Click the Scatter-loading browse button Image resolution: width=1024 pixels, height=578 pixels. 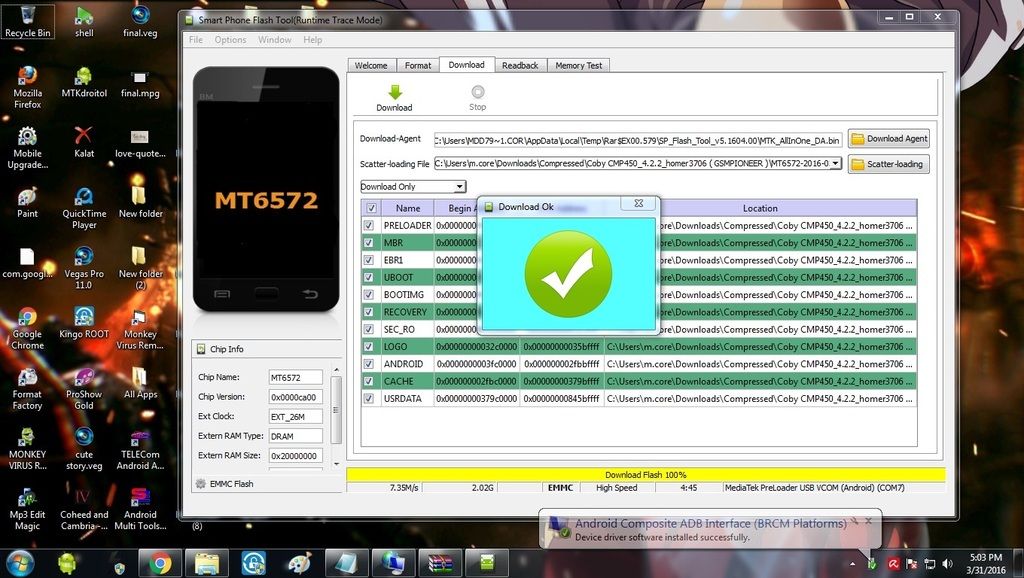(x=889, y=164)
